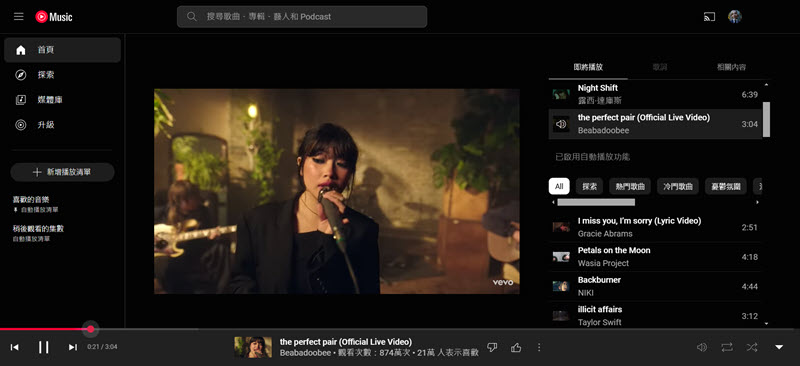This screenshot has height=366, width=800.
Task: Play Petals on the Moon
Action: pos(656,257)
